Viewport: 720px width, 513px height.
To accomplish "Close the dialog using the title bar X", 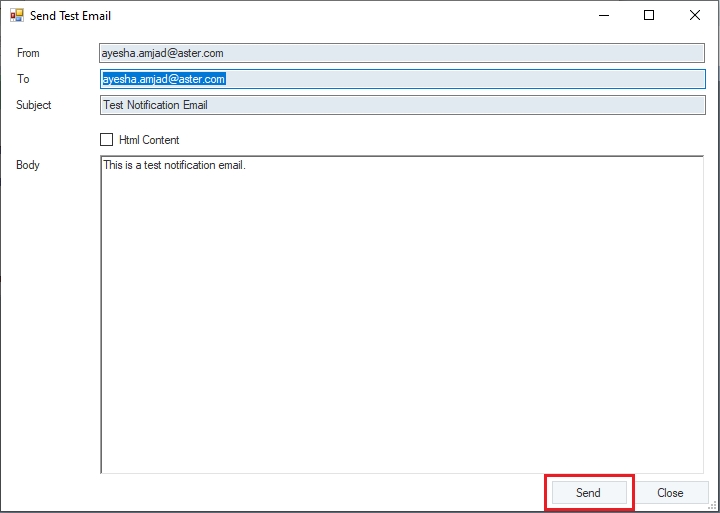I will point(695,16).
